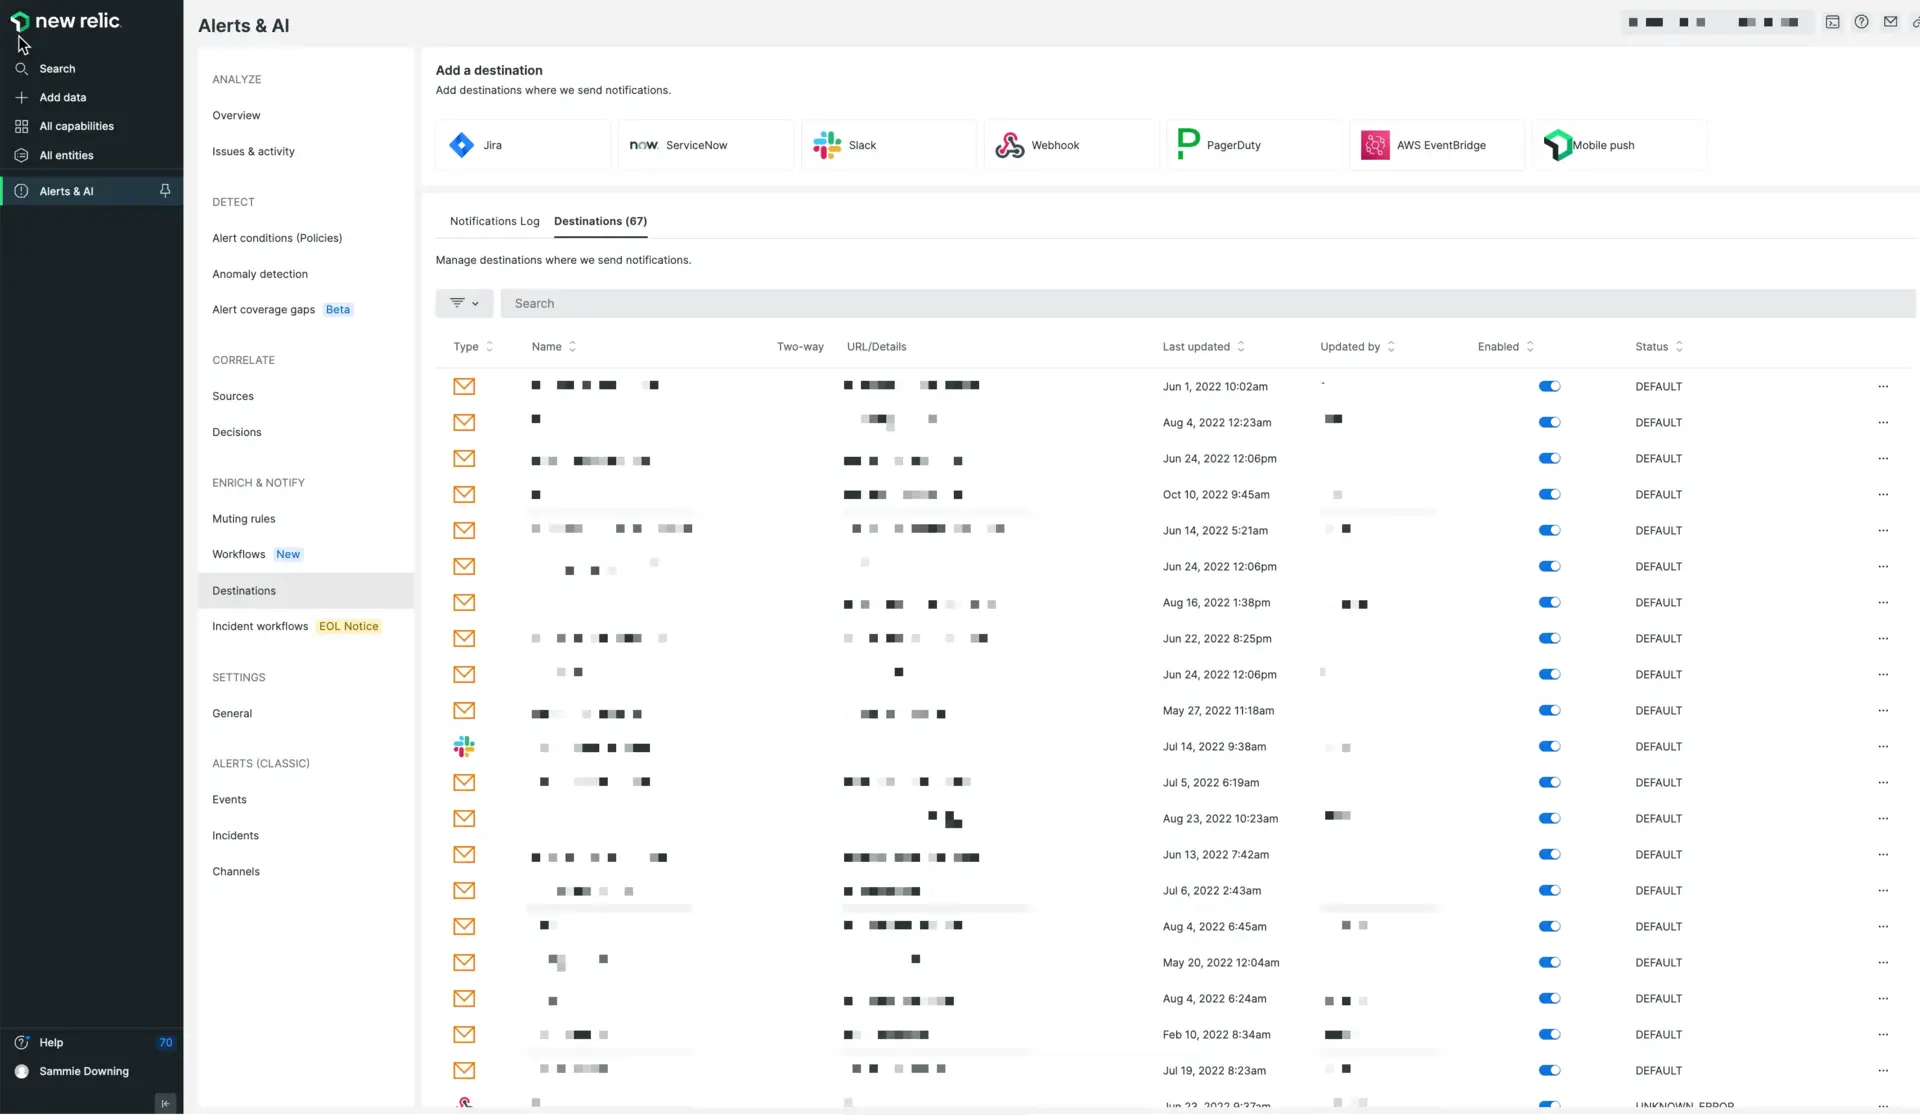Select the Mobile push destination icon
1920x1115 pixels.
pos(1558,143)
